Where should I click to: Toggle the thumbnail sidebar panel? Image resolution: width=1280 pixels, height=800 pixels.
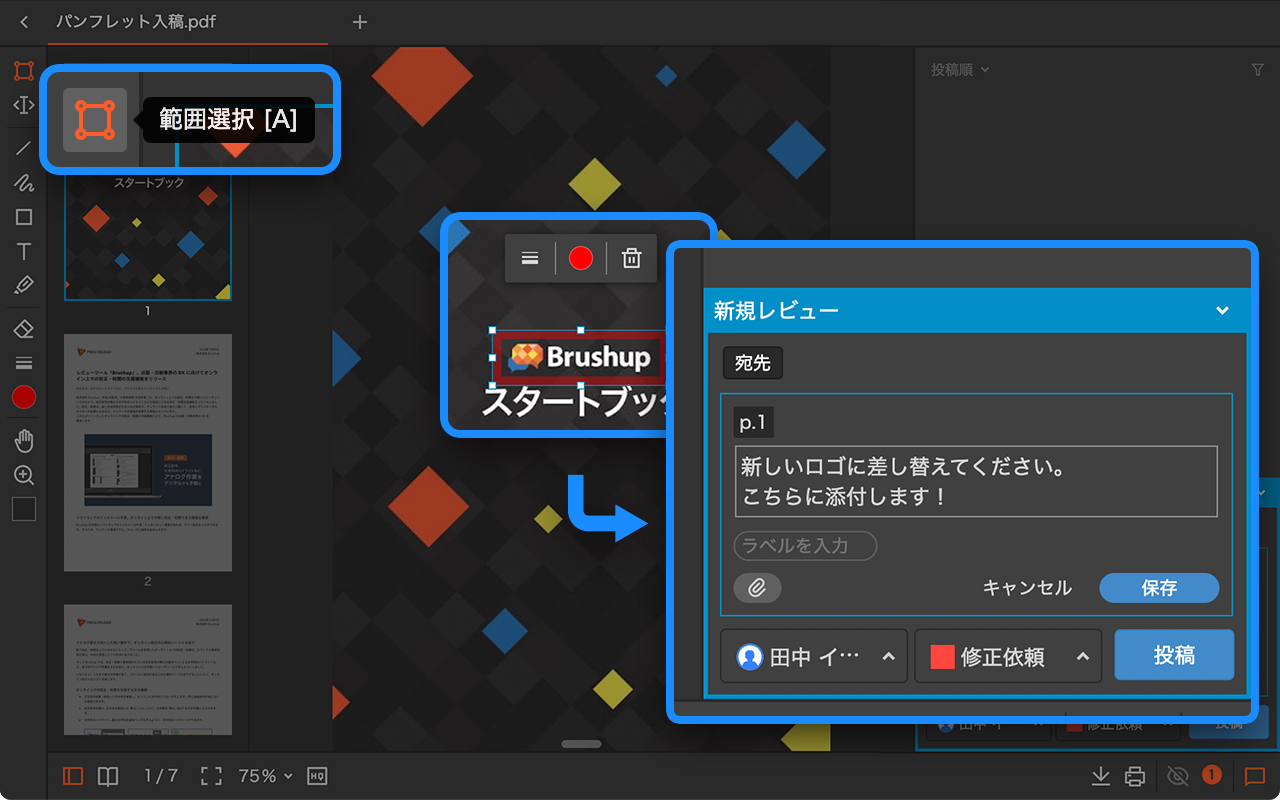pyautogui.click(x=72, y=776)
